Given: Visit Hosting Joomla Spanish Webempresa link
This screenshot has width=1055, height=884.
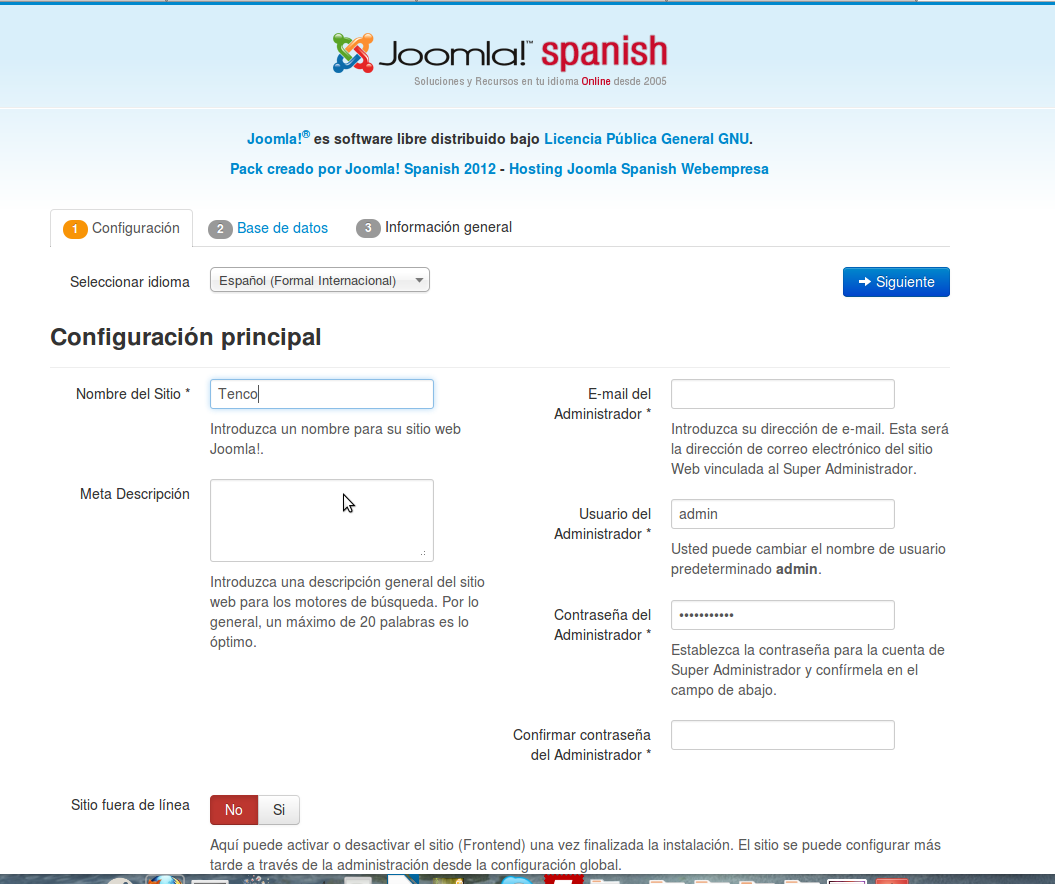Looking at the screenshot, I should [638, 169].
